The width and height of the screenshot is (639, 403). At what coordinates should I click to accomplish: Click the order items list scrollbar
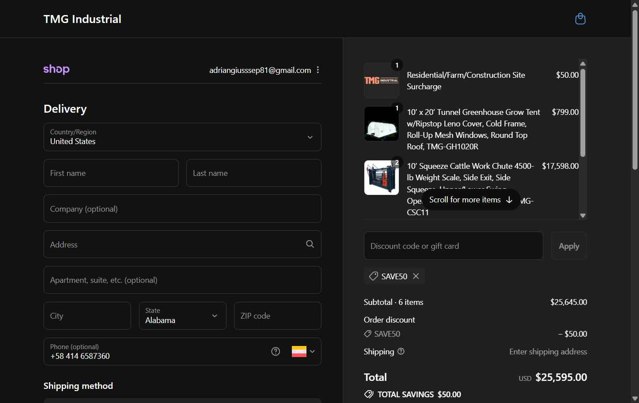point(583,112)
